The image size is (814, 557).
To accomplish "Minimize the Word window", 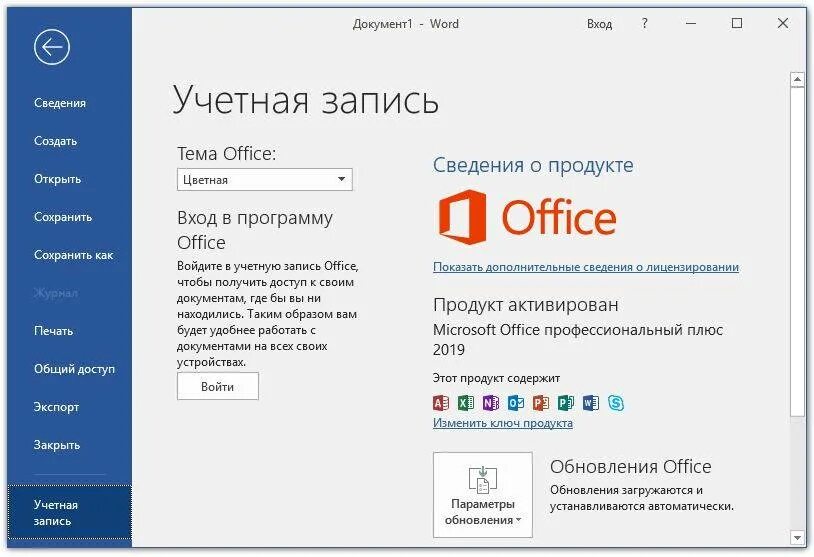I will click(x=690, y=23).
